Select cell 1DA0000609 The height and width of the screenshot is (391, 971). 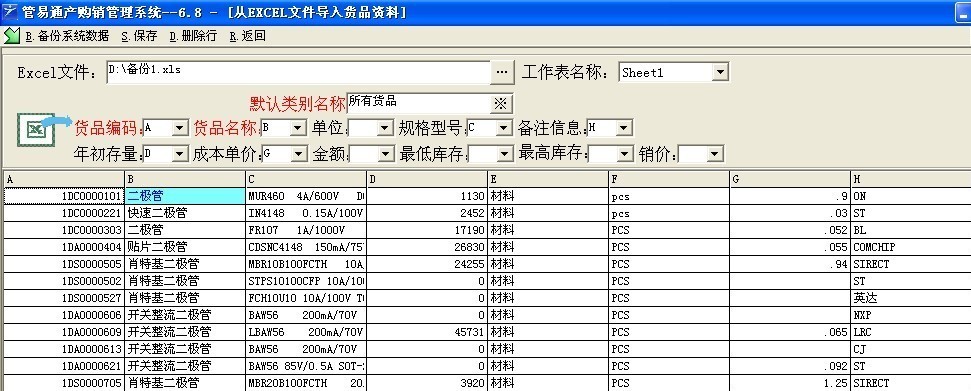64,332
